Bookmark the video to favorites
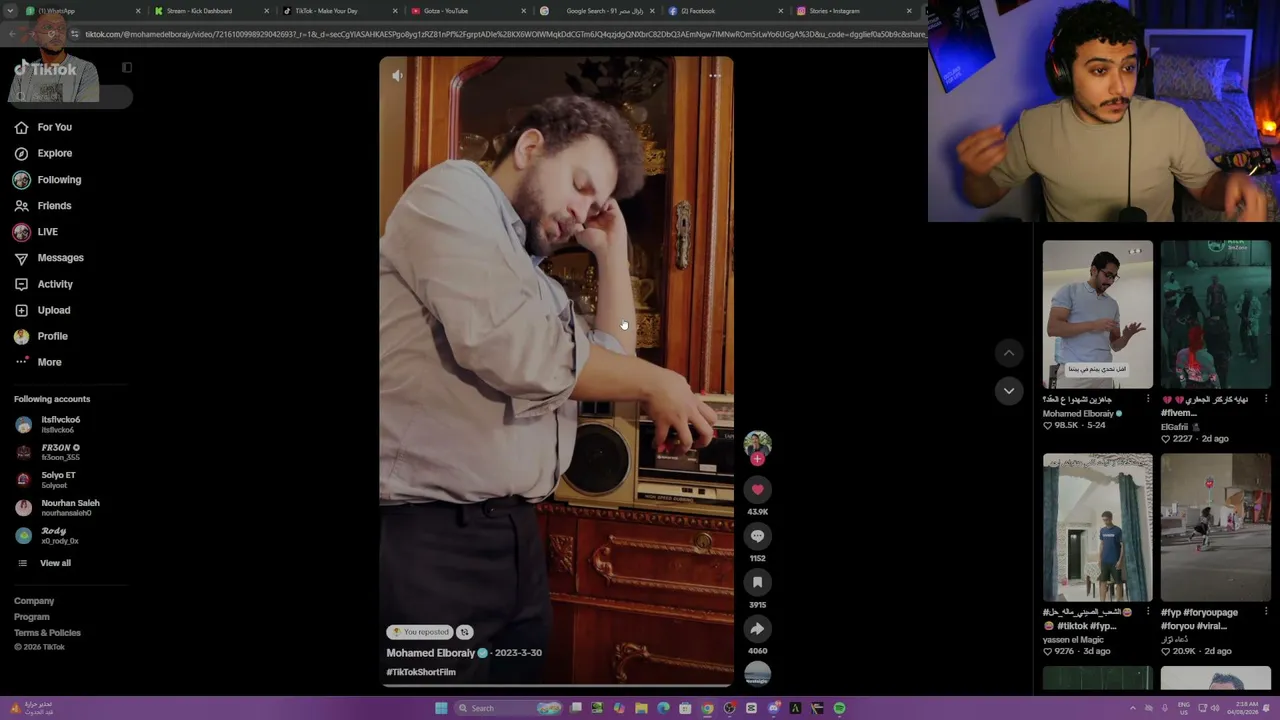This screenshot has height=720, width=1280. pos(757,582)
